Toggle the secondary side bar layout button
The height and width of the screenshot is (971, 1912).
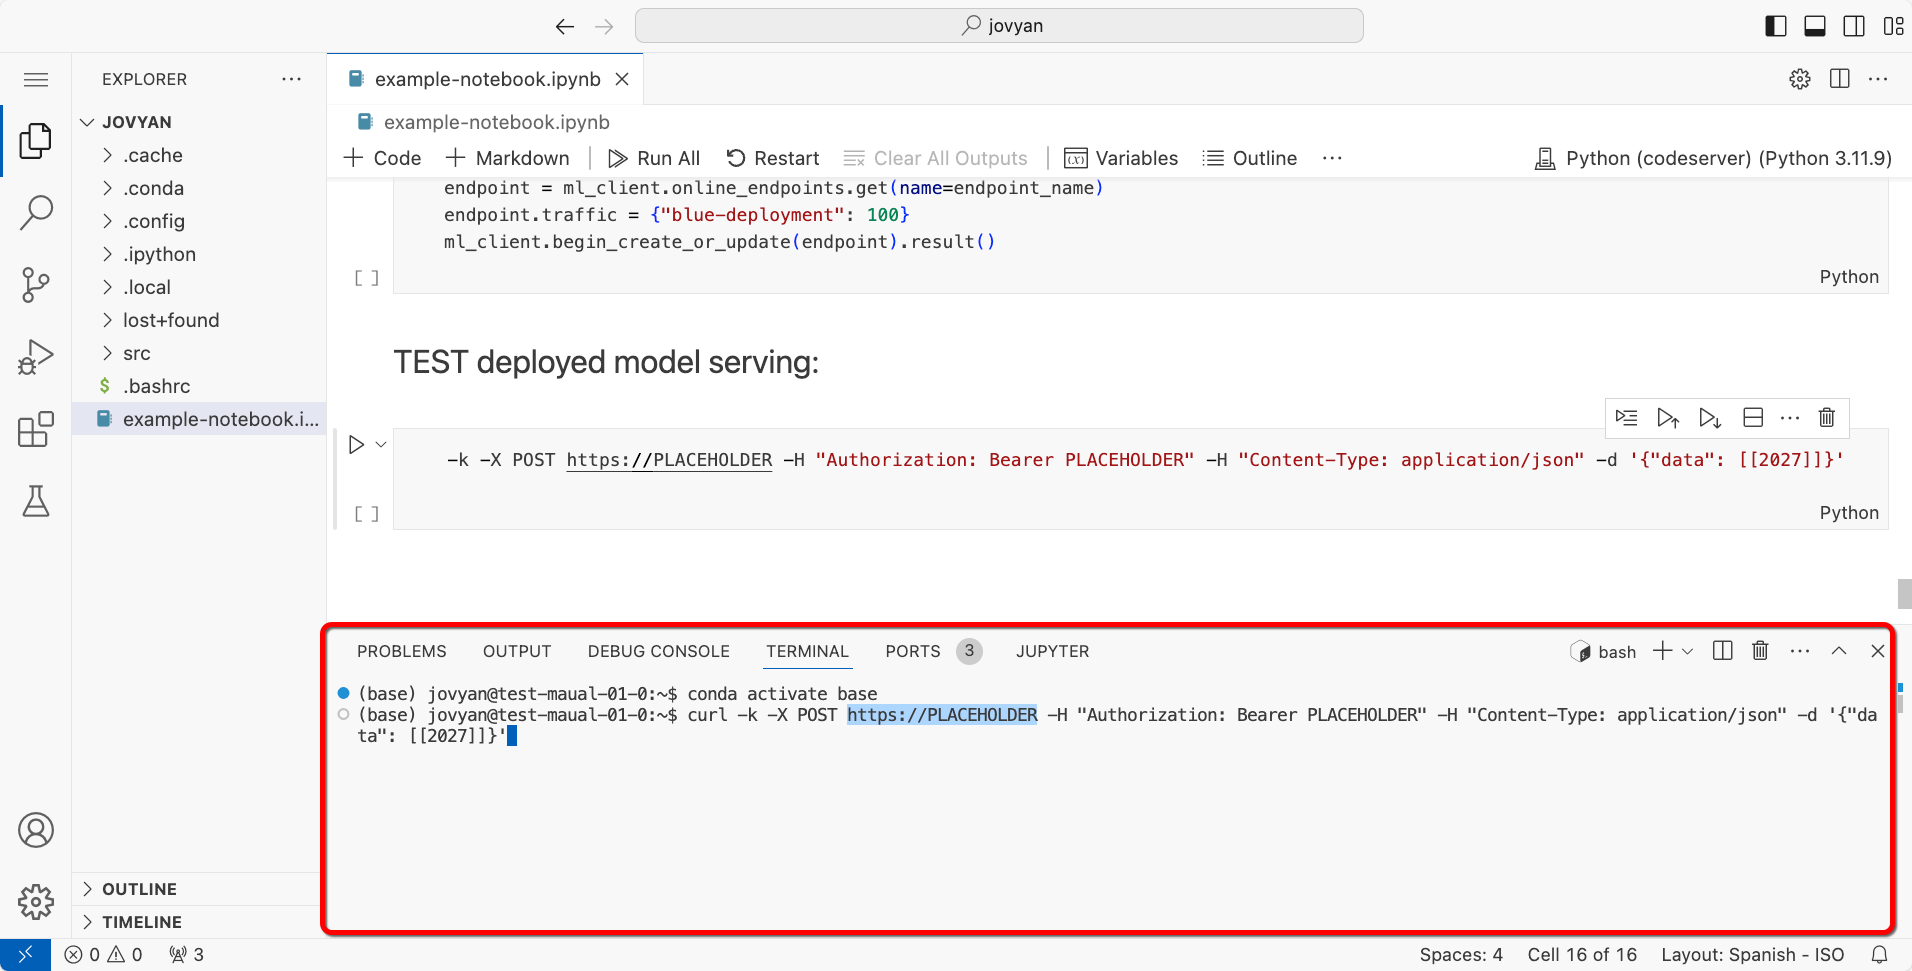[x=1854, y=26]
